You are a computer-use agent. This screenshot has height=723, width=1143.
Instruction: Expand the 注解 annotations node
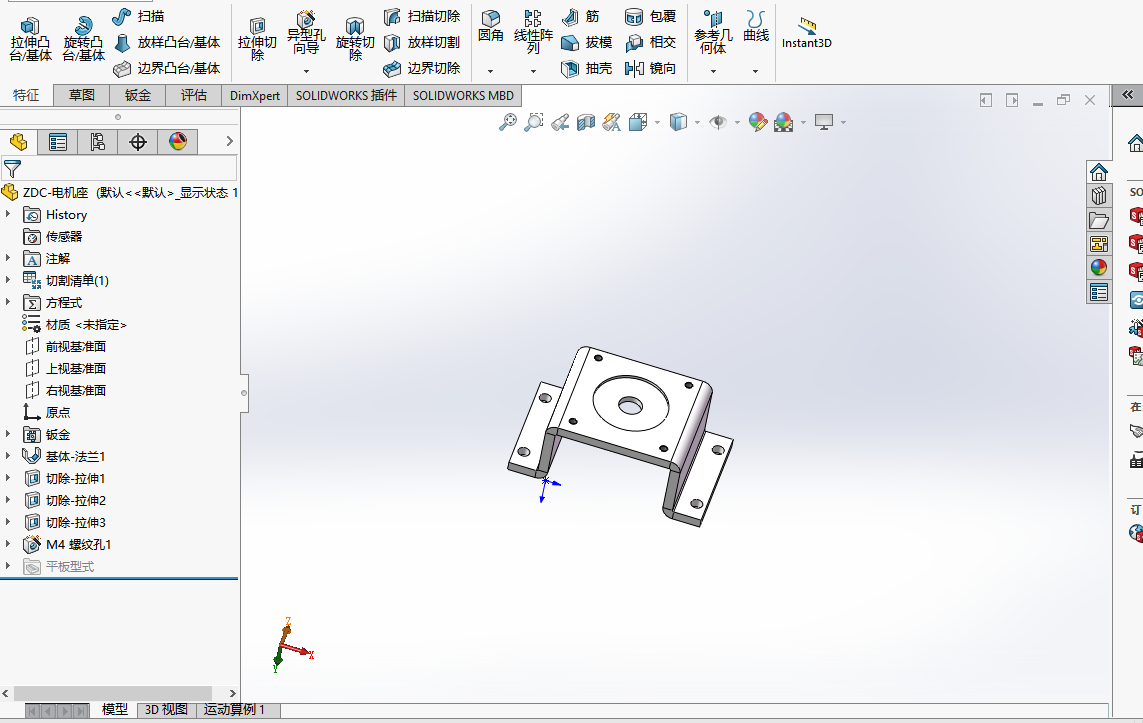pos(8,258)
